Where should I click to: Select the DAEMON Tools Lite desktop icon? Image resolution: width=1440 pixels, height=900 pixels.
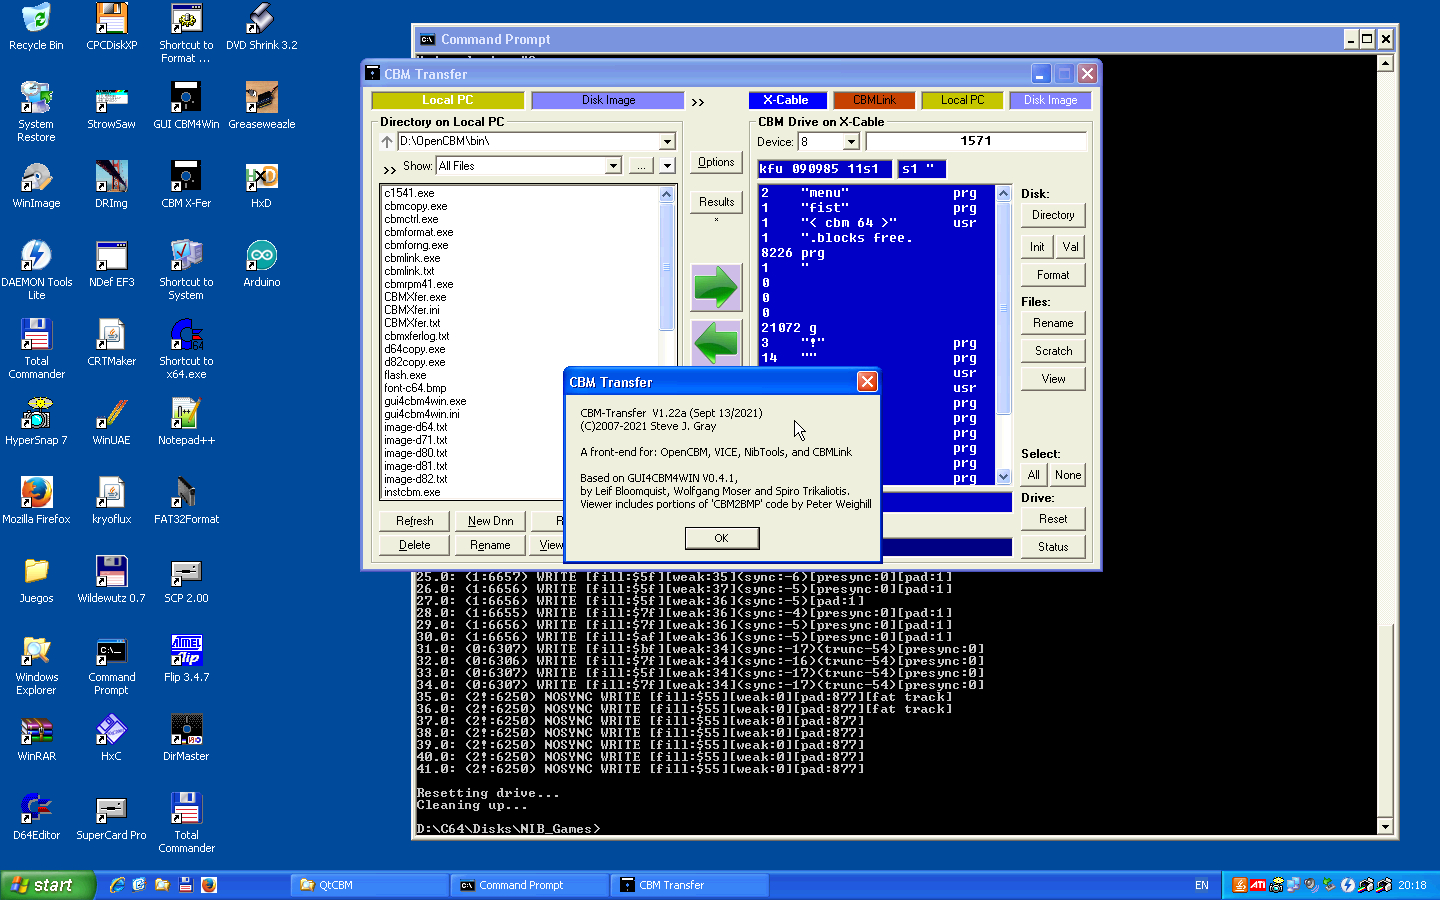point(36,270)
